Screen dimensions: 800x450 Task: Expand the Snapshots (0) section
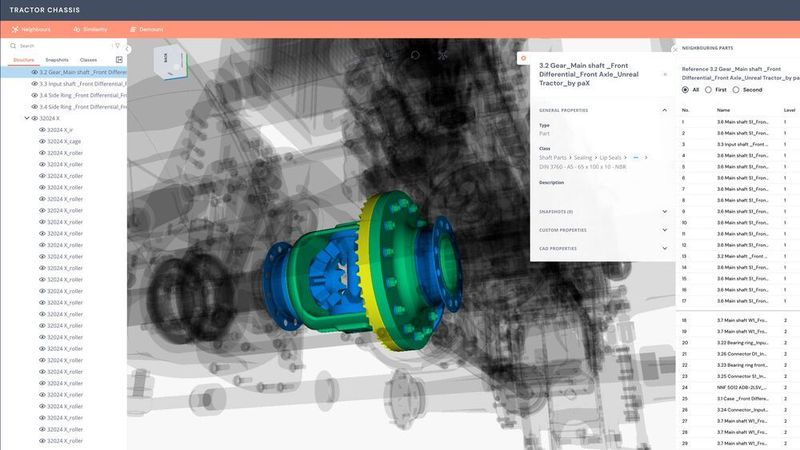664,212
